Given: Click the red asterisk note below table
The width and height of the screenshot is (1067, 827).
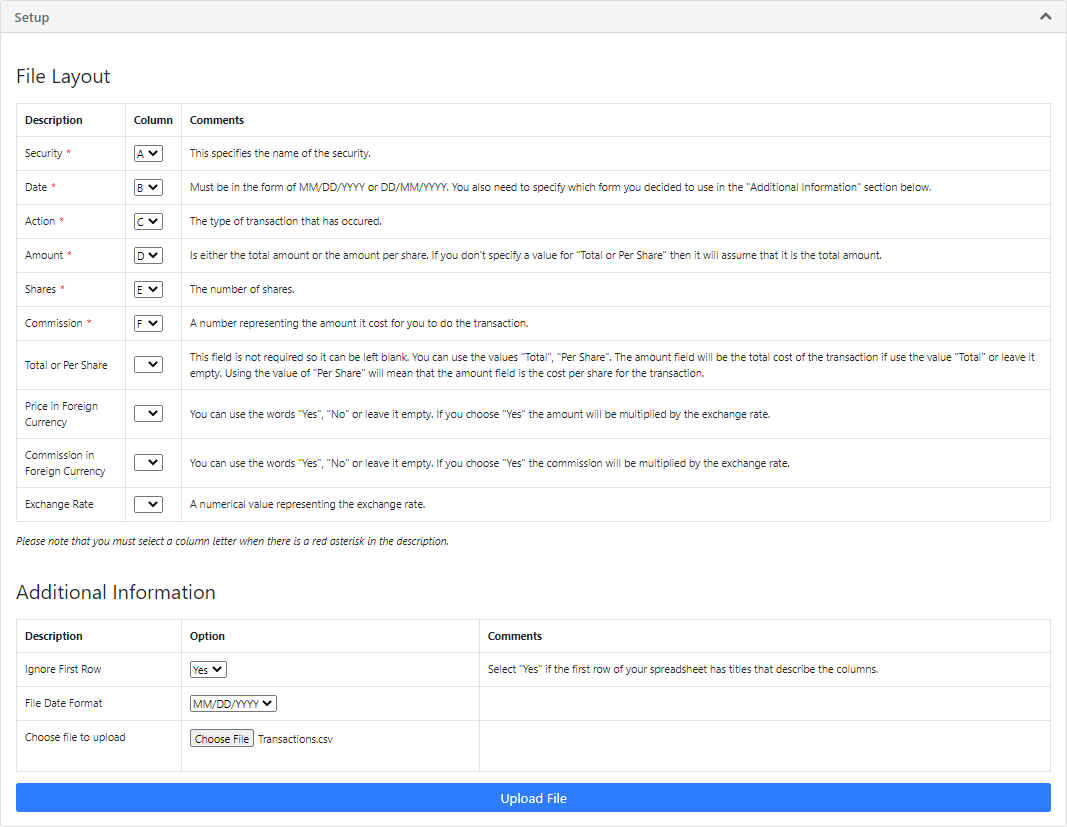Looking at the screenshot, I should point(233,541).
